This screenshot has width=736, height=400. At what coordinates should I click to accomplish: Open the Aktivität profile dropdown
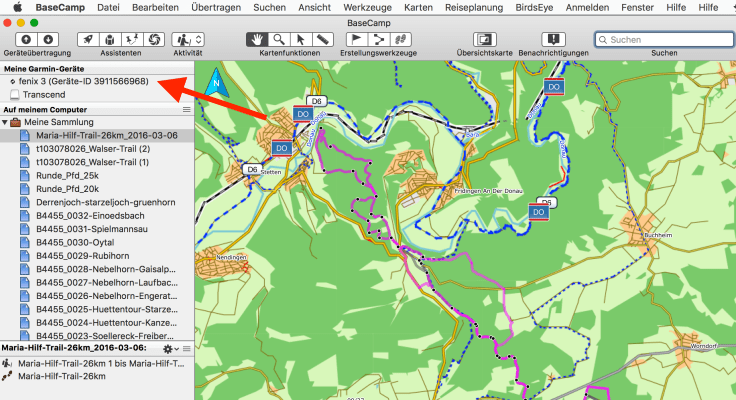[x=188, y=39]
